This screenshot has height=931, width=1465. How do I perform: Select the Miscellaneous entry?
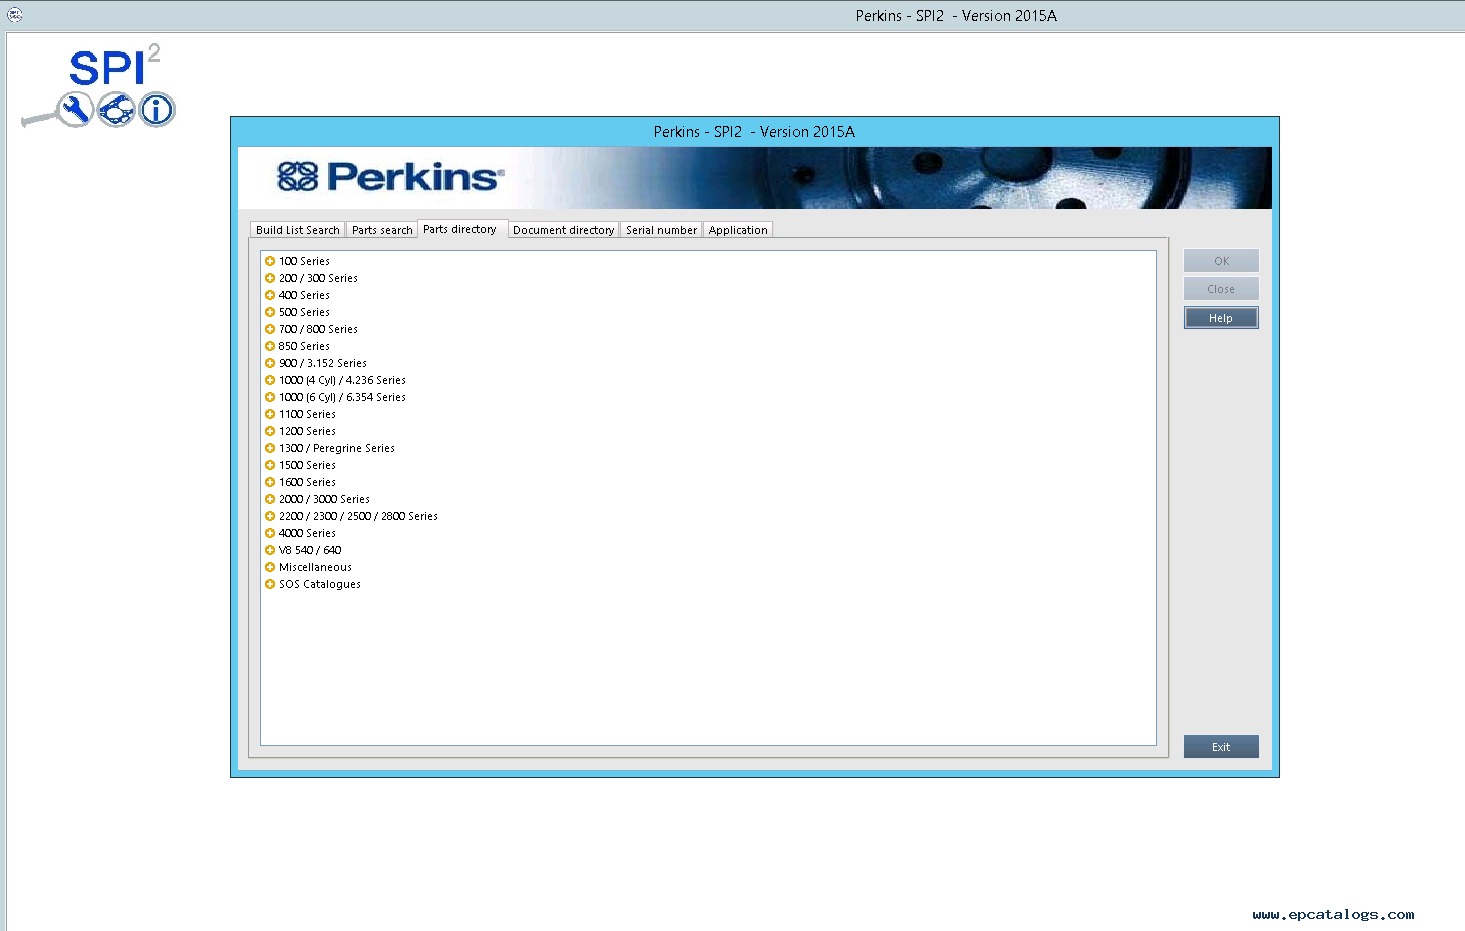[x=315, y=567]
